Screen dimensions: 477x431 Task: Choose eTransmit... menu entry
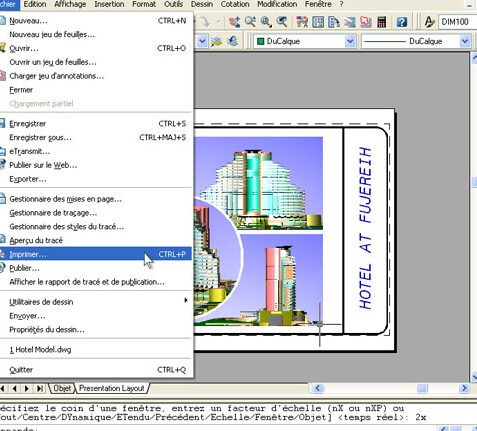coord(96,151)
